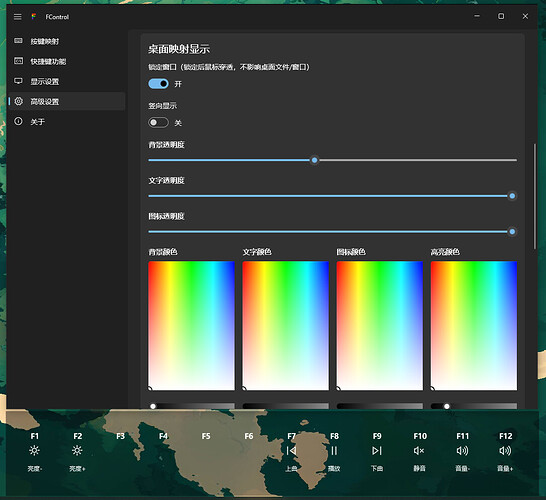The image size is (546, 500).
Task: Click the 背景透明度 slider handle
Action: point(314,160)
